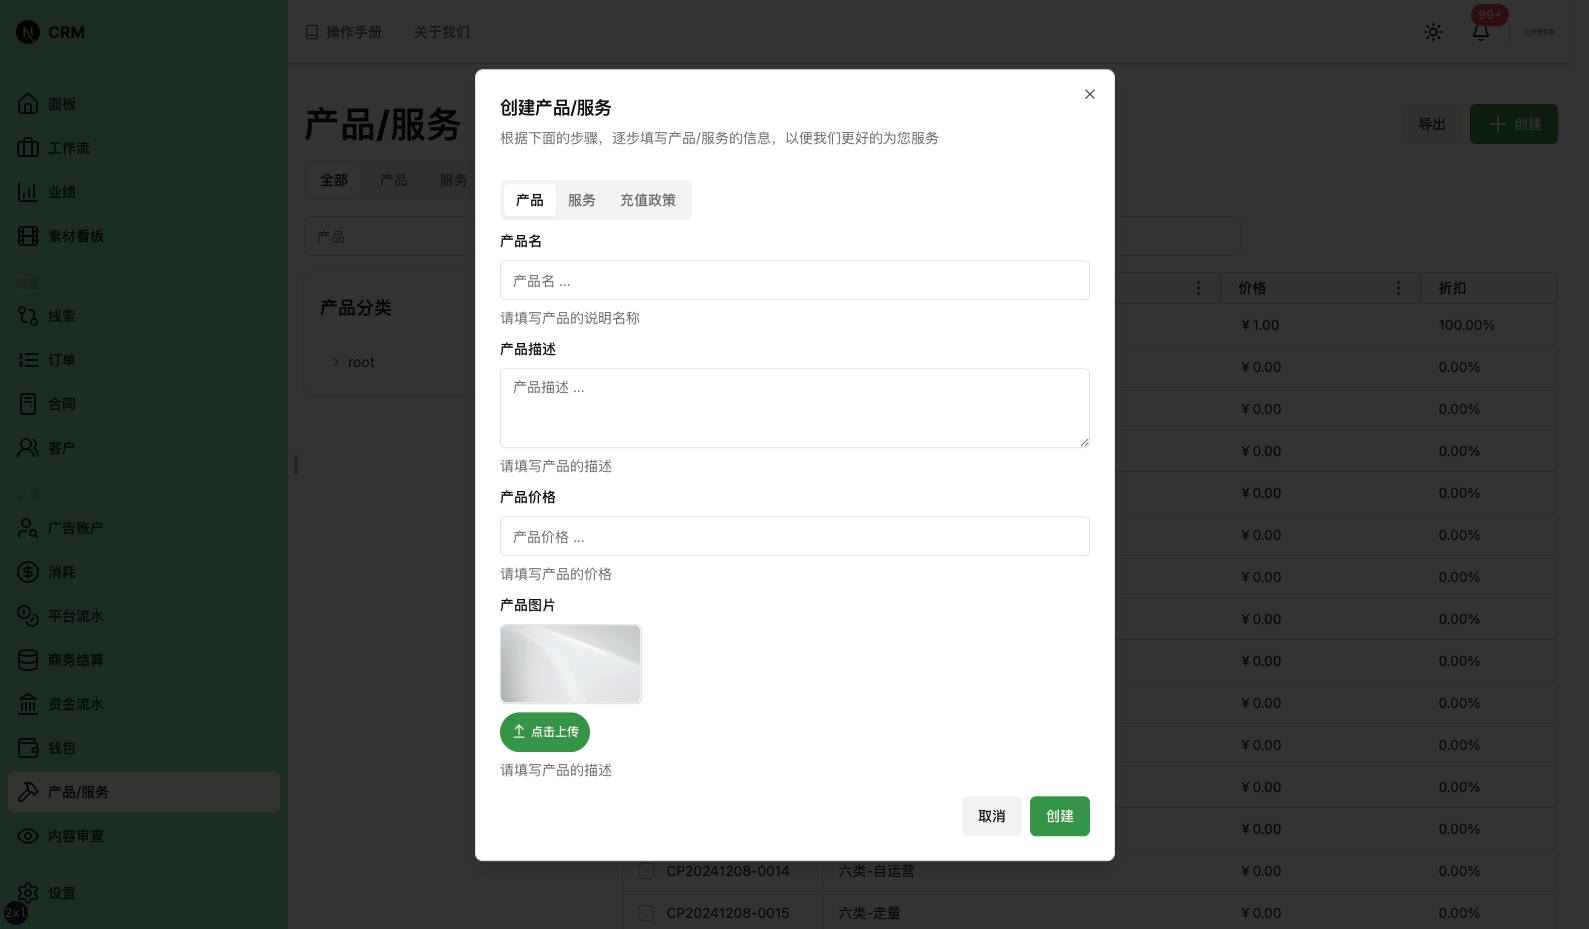Click the settings gear icon in sidebar

[x=28, y=892]
